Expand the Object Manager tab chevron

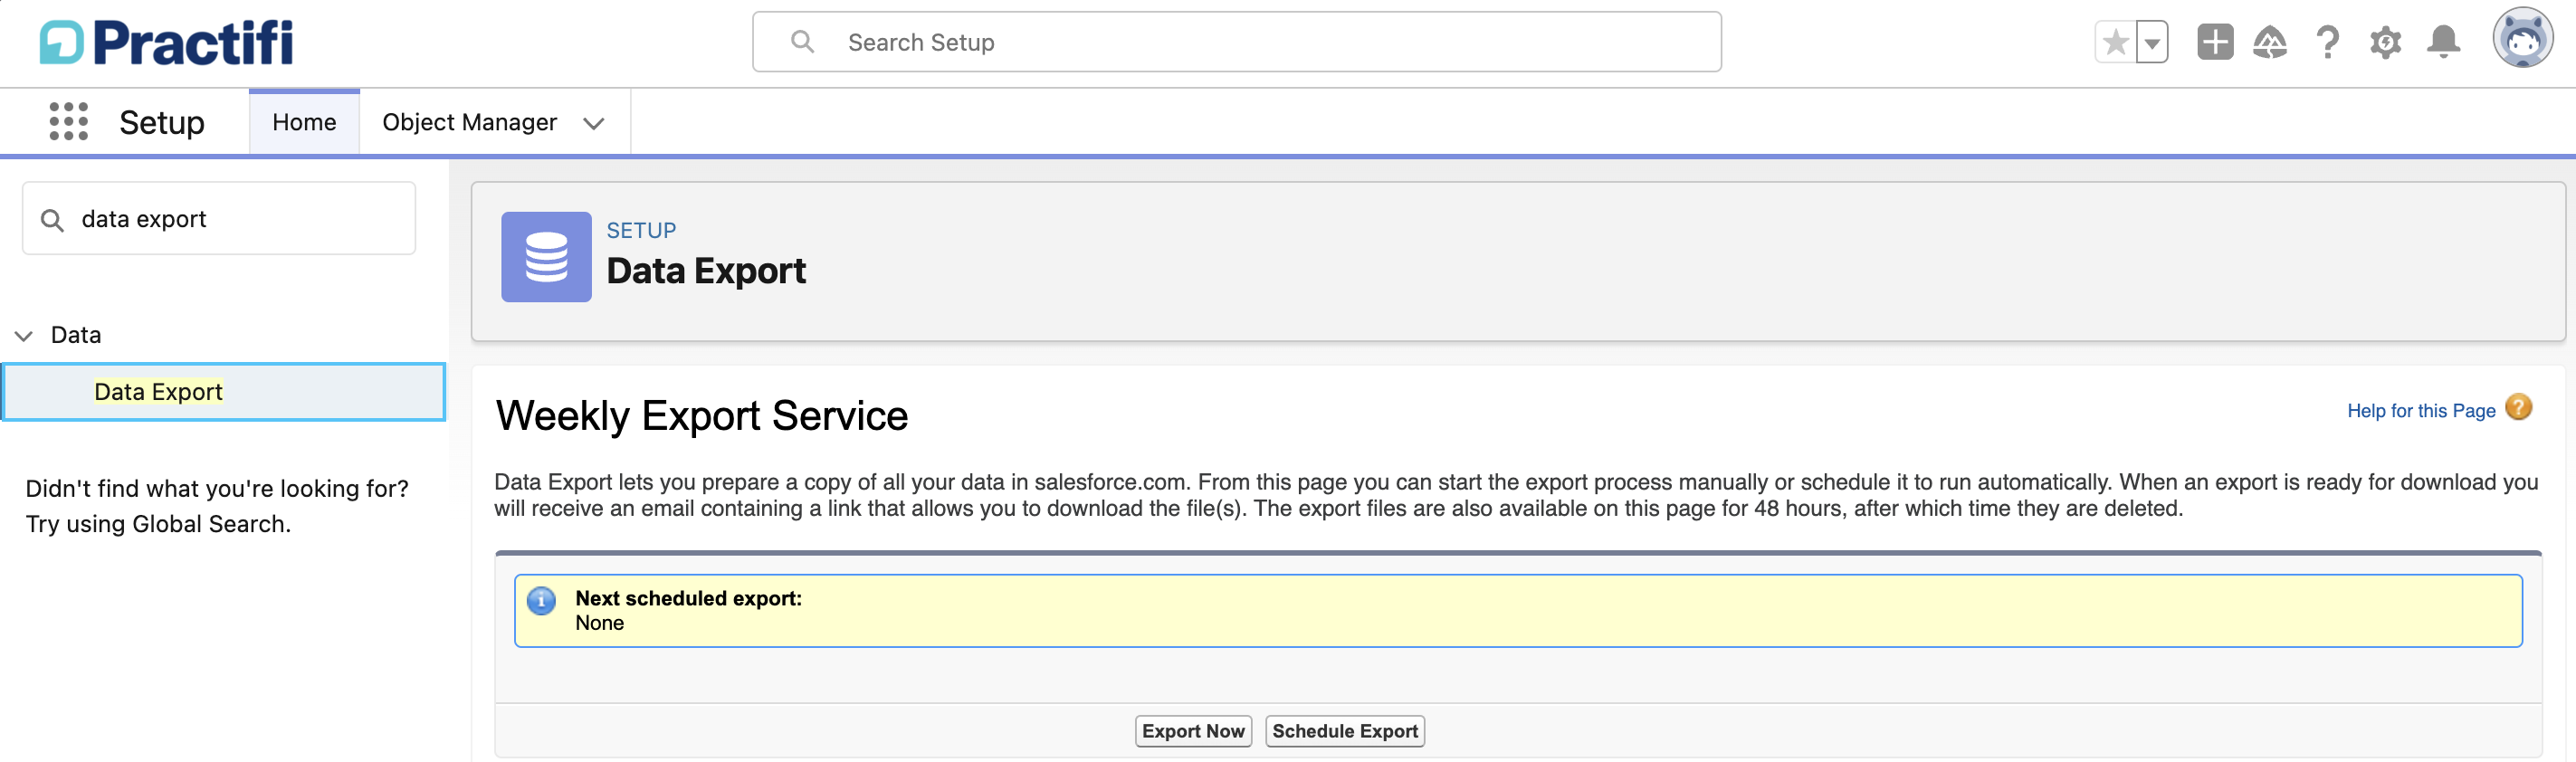click(594, 123)
